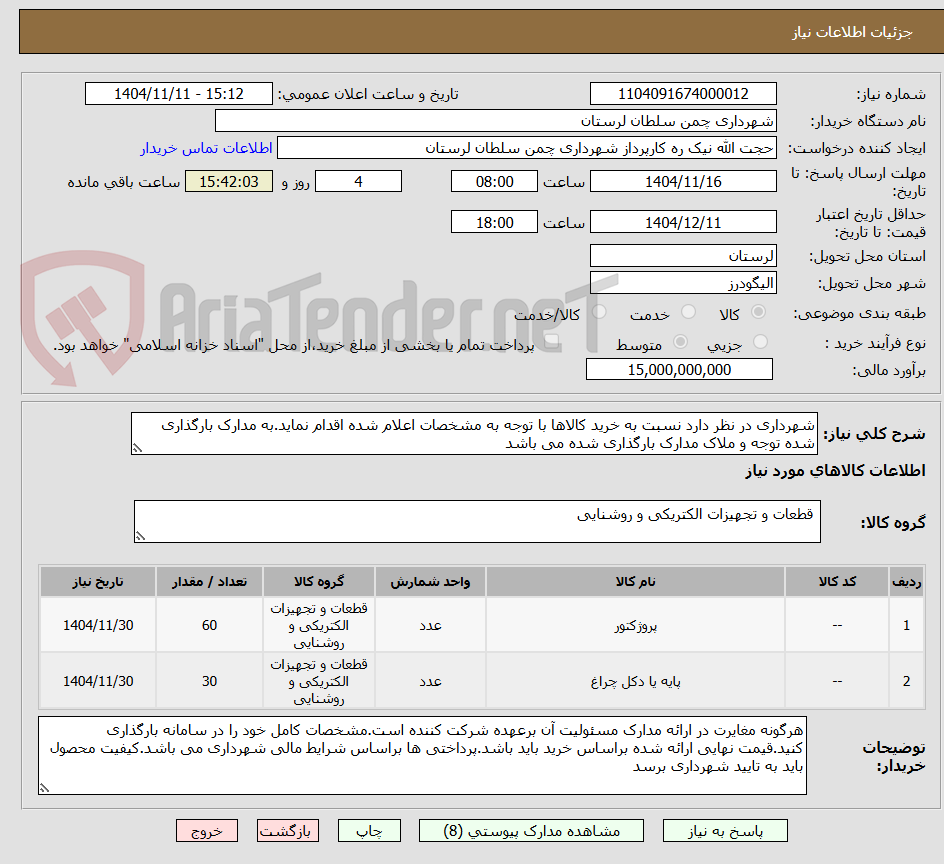Viewport: 944px width, 864px height.
Task: Click the ردیف column header
Action: tap(907, 582)
